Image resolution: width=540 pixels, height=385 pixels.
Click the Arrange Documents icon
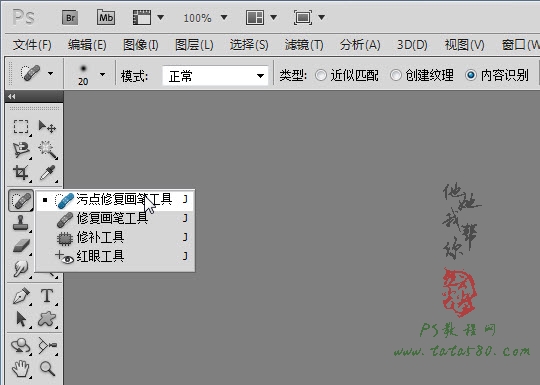tap(255, 17)
